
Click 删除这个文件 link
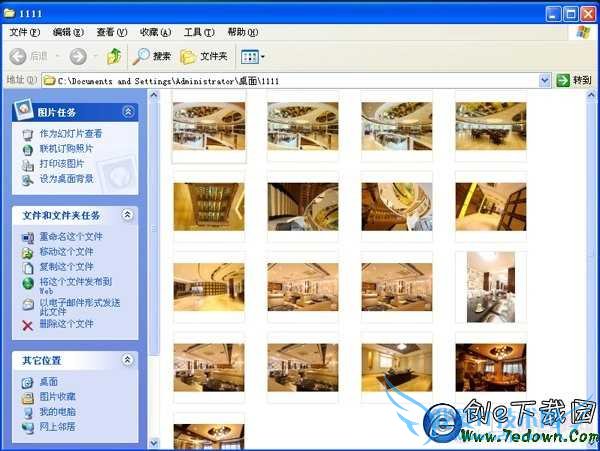tap(67, 324)
